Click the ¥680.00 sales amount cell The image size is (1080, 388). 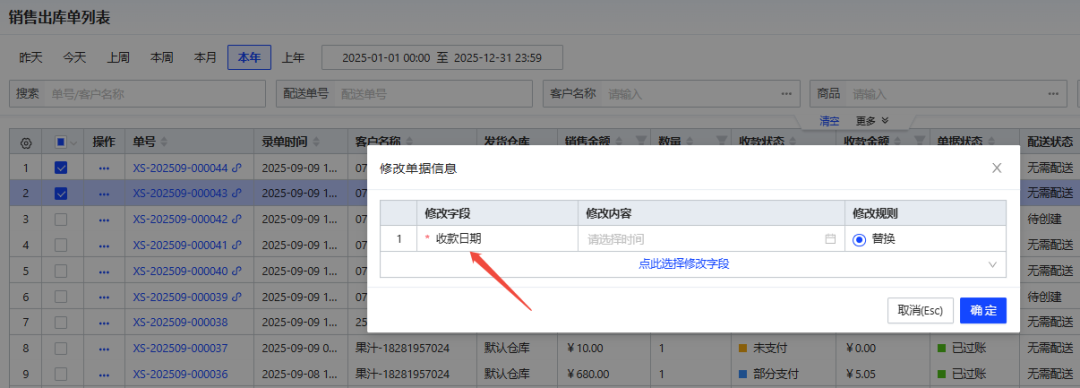click(x=603, y=374)
